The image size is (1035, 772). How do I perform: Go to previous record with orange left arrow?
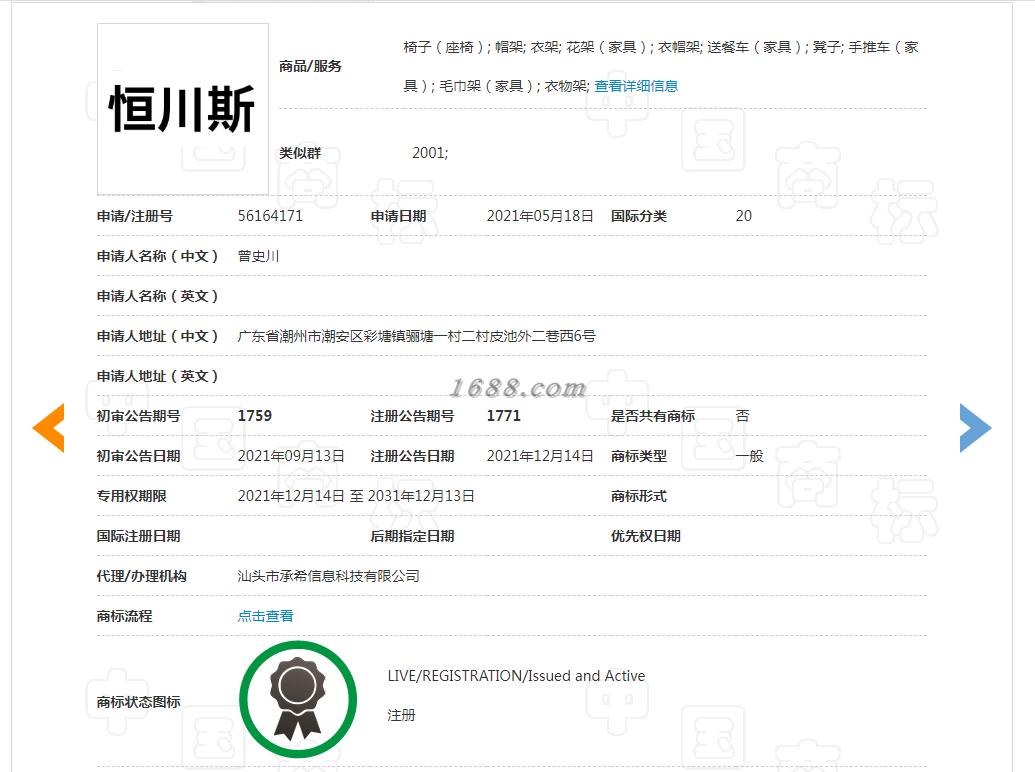49,428
